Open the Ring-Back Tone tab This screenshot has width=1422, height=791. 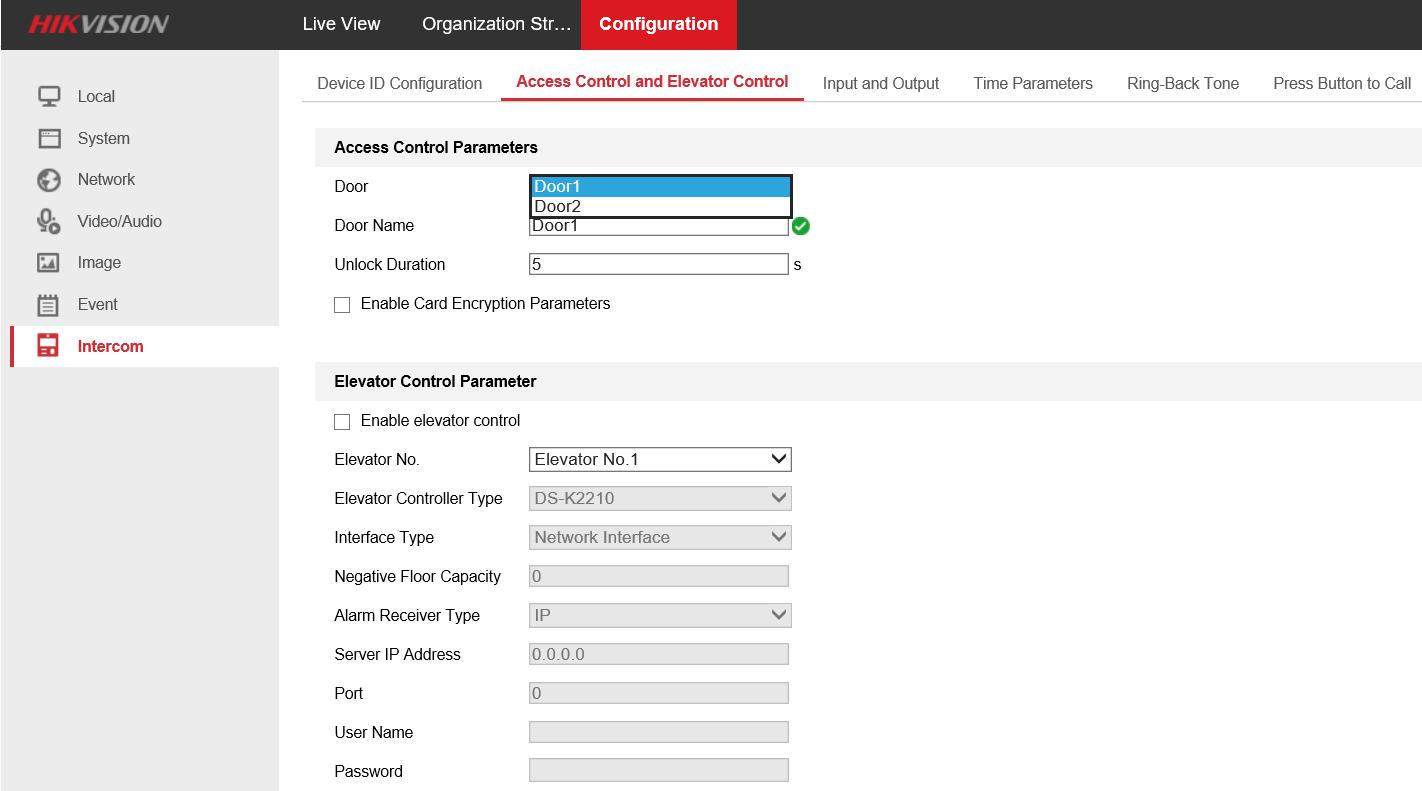pos(1182,84)
